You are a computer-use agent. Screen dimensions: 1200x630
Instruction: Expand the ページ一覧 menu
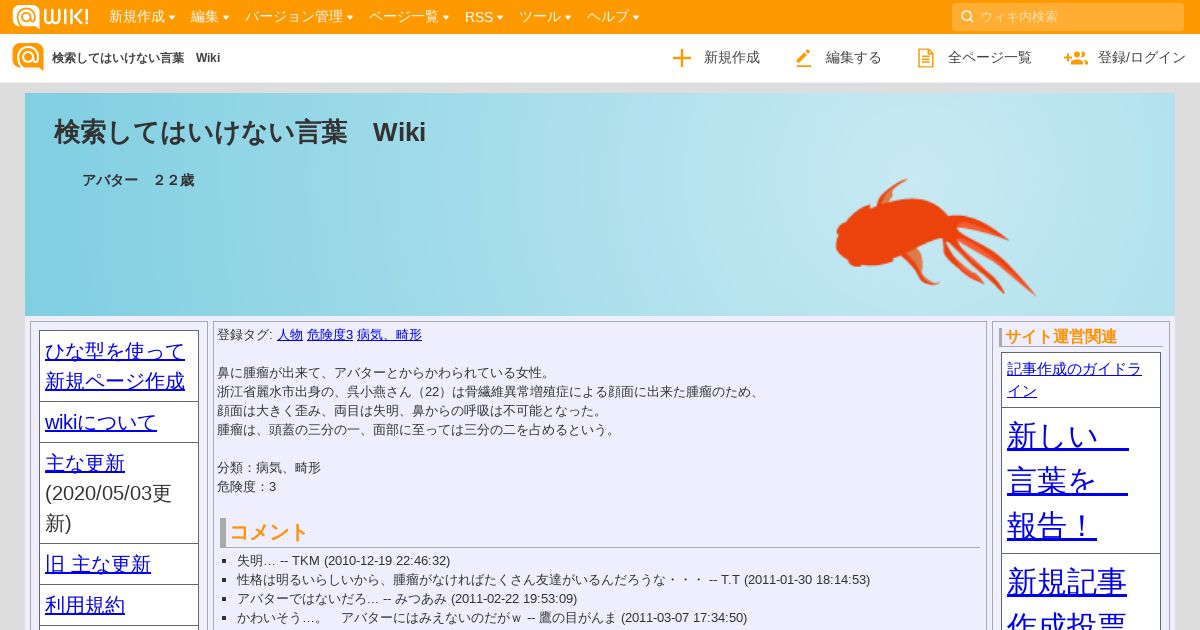click(x=409, y=17)
